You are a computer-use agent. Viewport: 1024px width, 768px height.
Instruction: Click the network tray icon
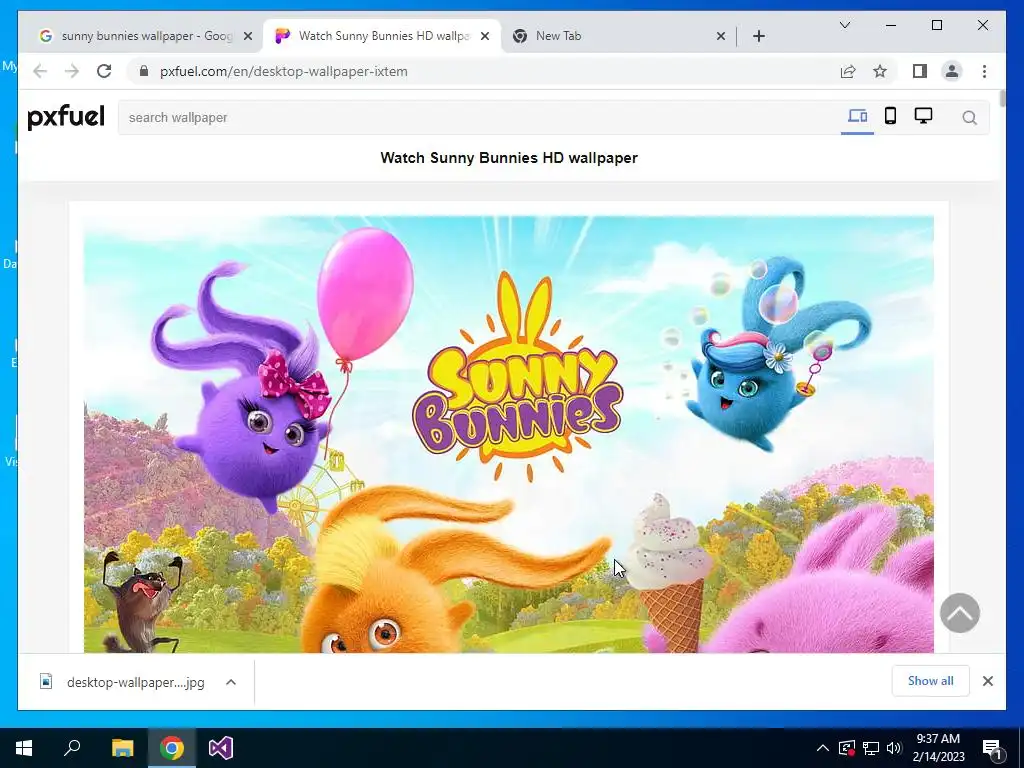click(x=871, y=748)
